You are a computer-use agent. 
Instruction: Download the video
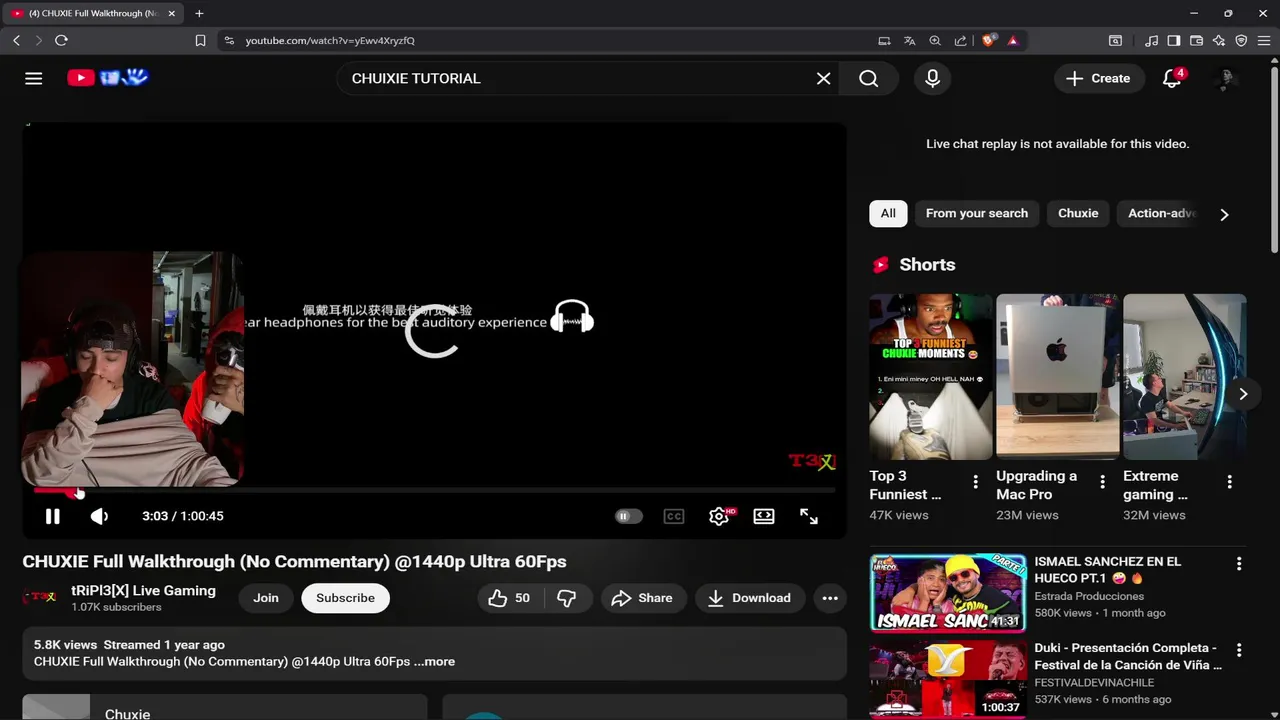point(750,598)
